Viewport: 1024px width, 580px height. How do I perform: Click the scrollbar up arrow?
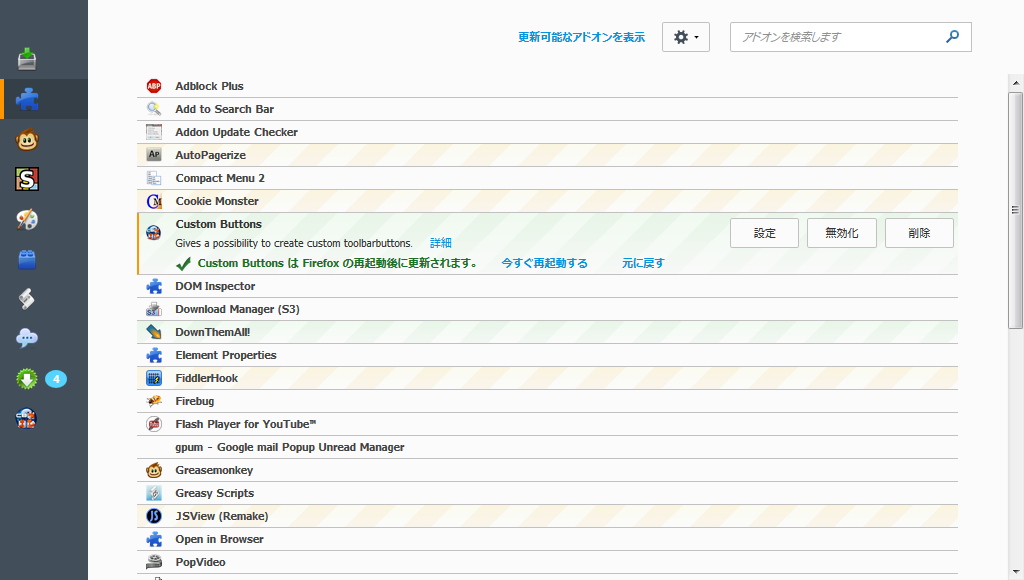[x=1016, y=83]
